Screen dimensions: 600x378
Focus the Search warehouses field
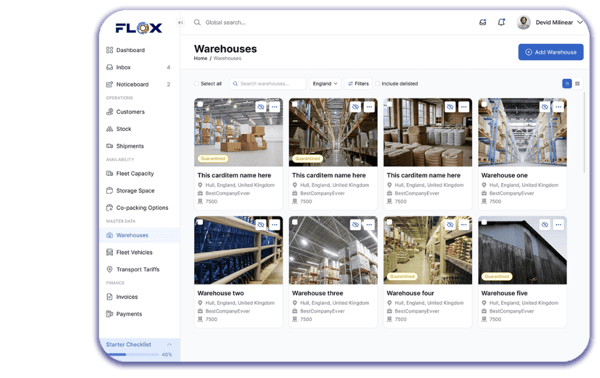click(x=267, y=83)
